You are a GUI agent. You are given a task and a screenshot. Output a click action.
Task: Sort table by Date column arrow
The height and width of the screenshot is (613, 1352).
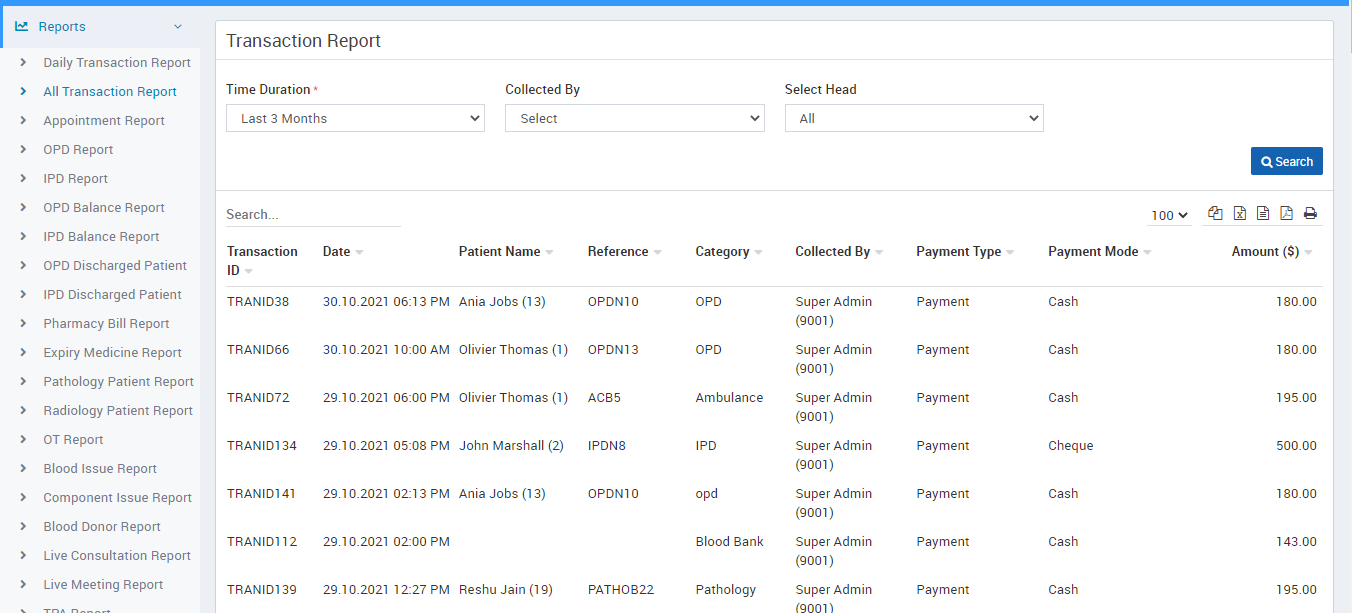[x=359, y=252]
